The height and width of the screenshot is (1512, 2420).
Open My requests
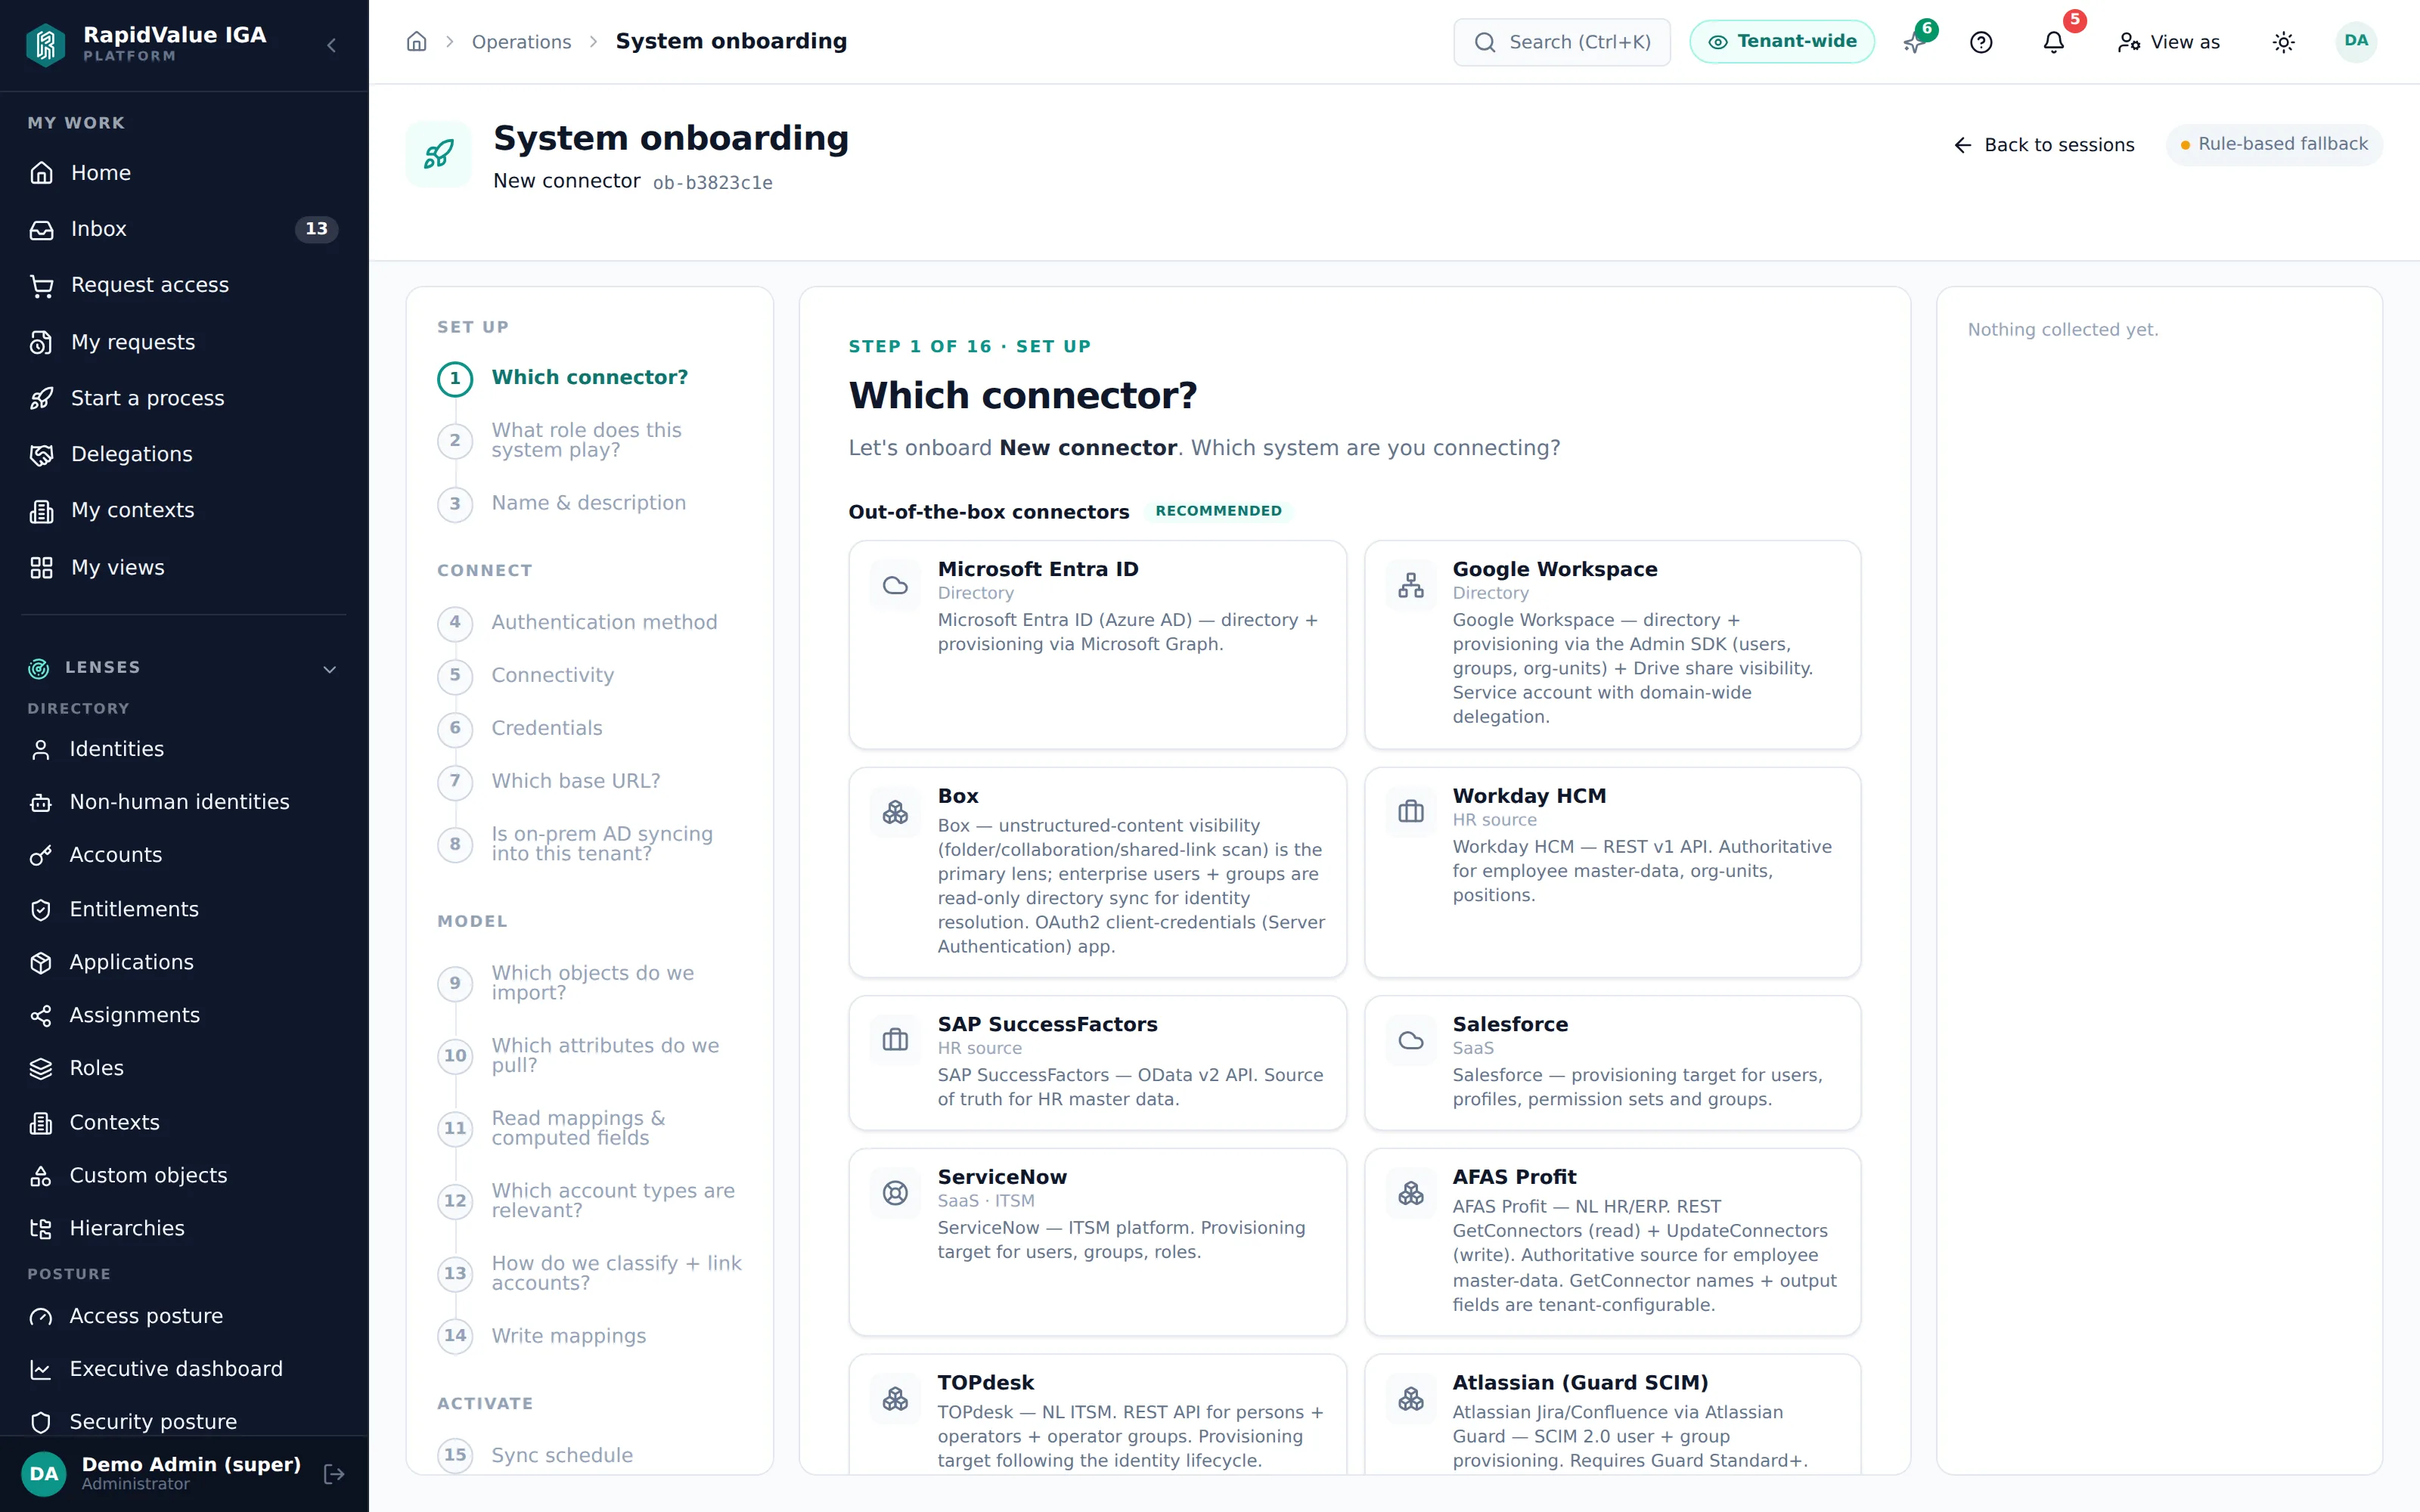click(184, 342)
